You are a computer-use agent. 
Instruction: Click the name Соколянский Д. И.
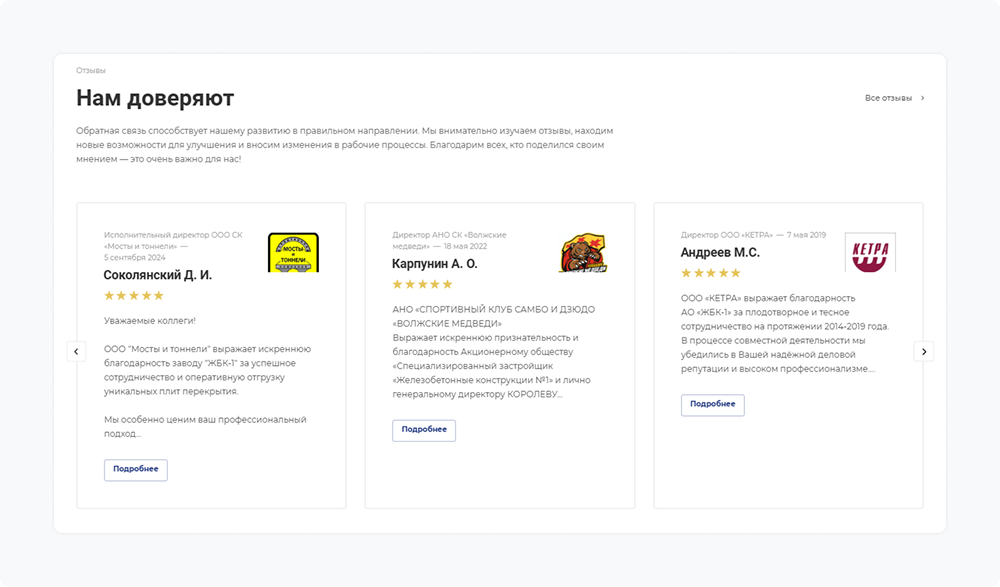(158, 275)
